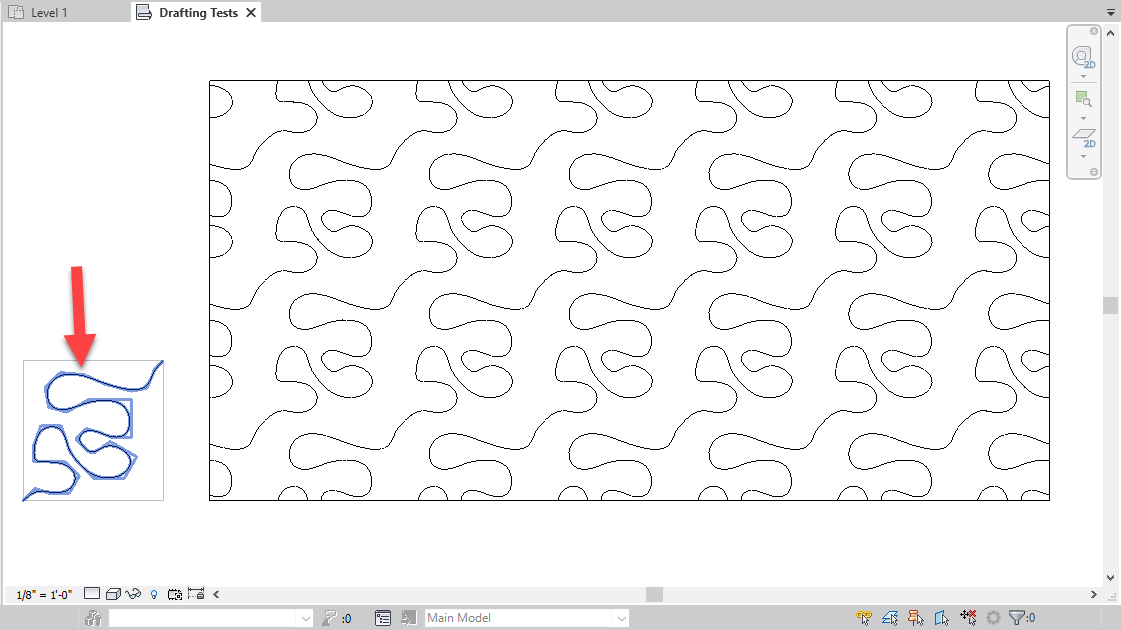Screen dimensions: 1121x630
Task: Click the pattern preview under the red arrow
Action: 92,430
